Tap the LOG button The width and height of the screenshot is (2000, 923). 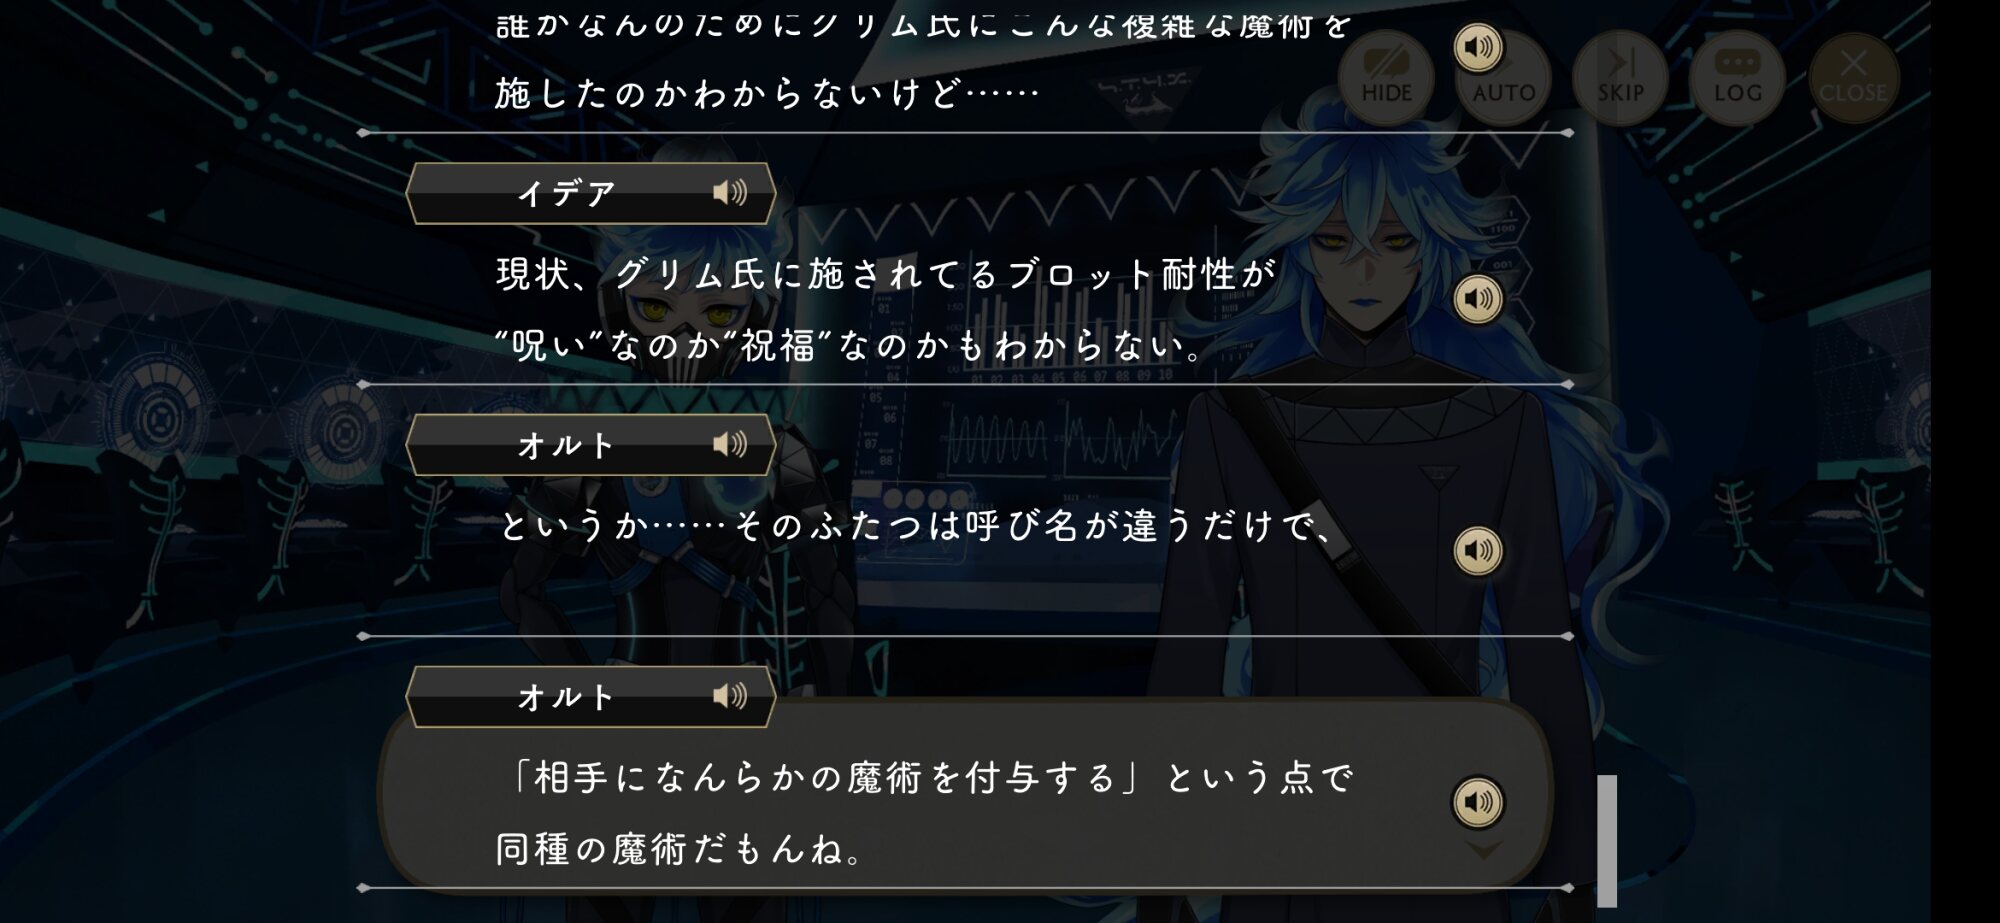click(x=1738, y=77)
